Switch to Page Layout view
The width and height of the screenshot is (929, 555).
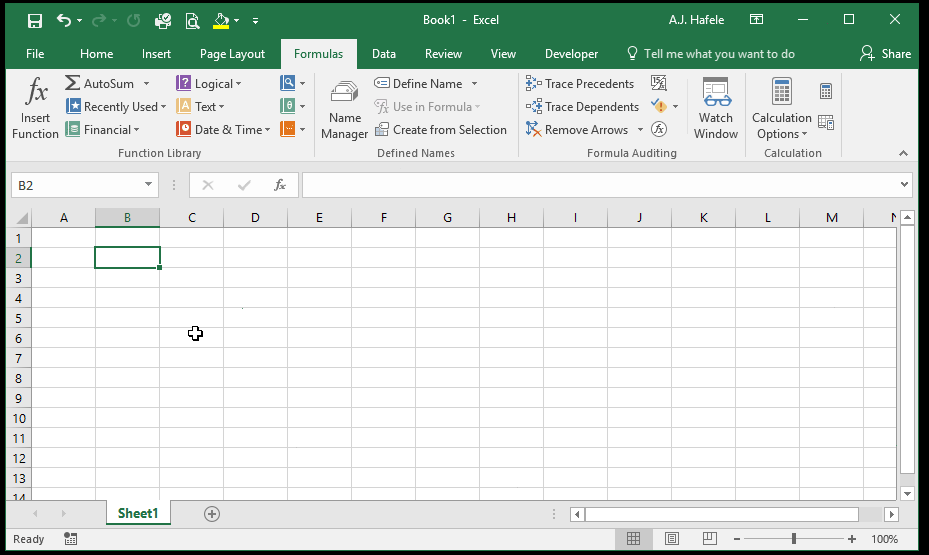tap(671, 538)
